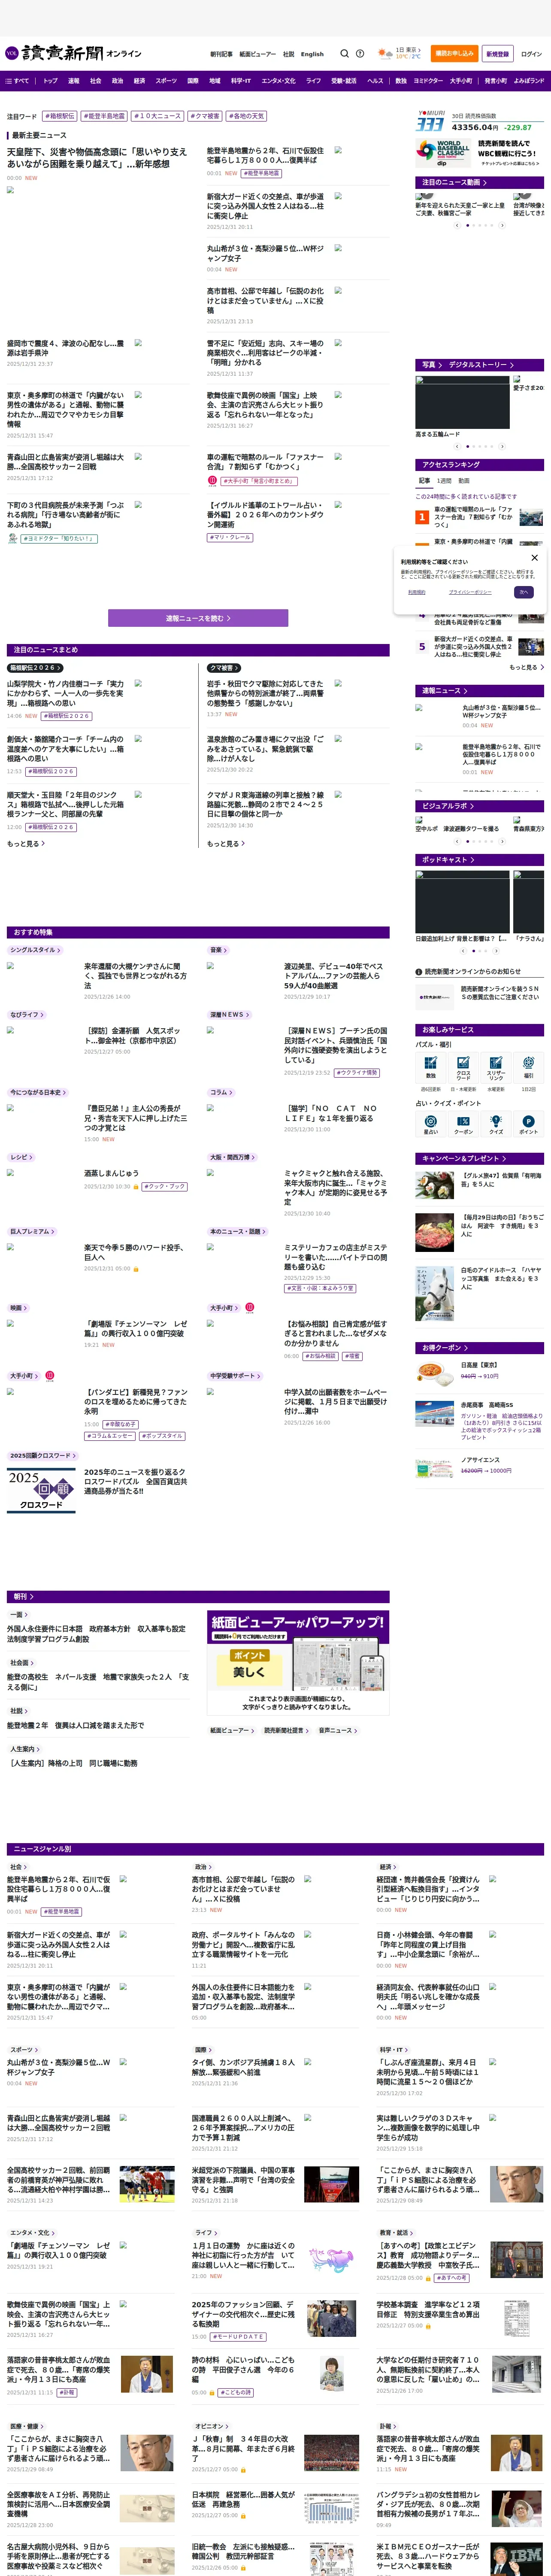
Task: Click the 新規登録 button
Action: click(x=497, y=54)
